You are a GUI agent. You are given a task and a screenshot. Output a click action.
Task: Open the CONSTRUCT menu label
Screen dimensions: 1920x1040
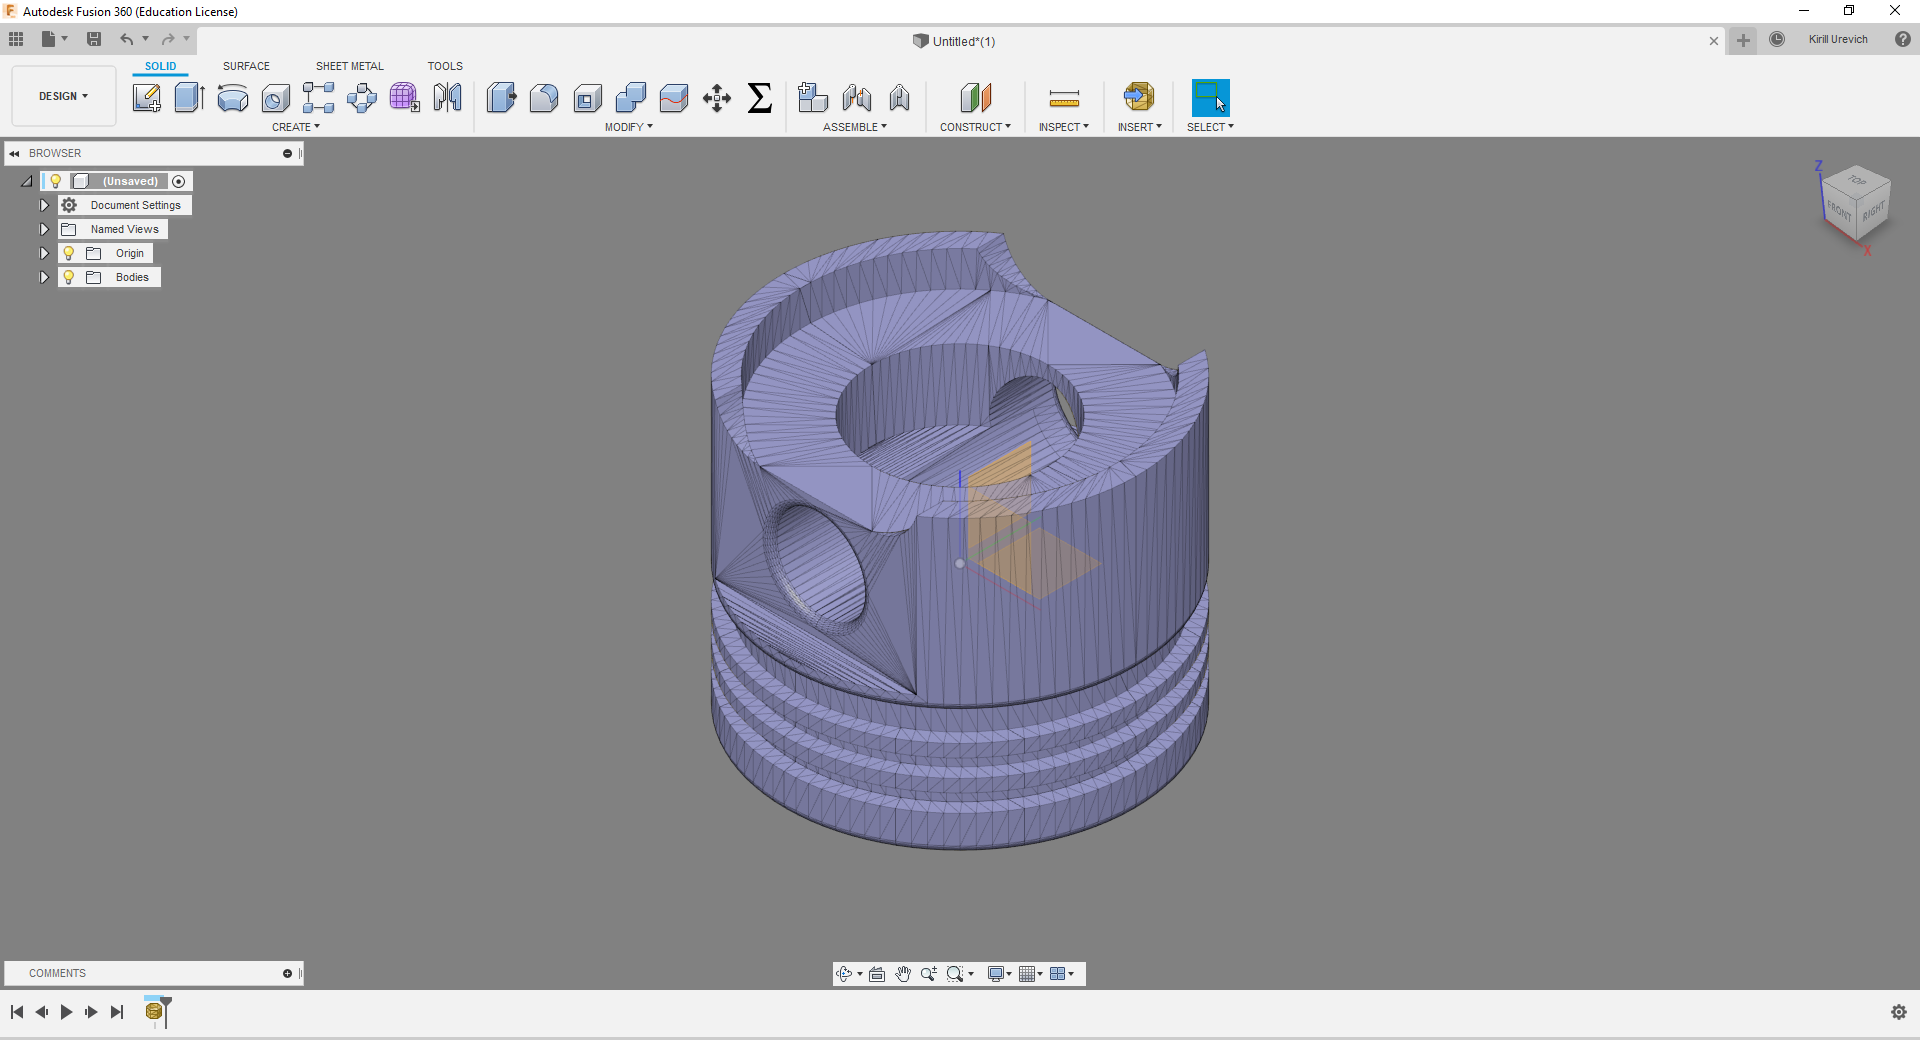[x=975, y=127]
